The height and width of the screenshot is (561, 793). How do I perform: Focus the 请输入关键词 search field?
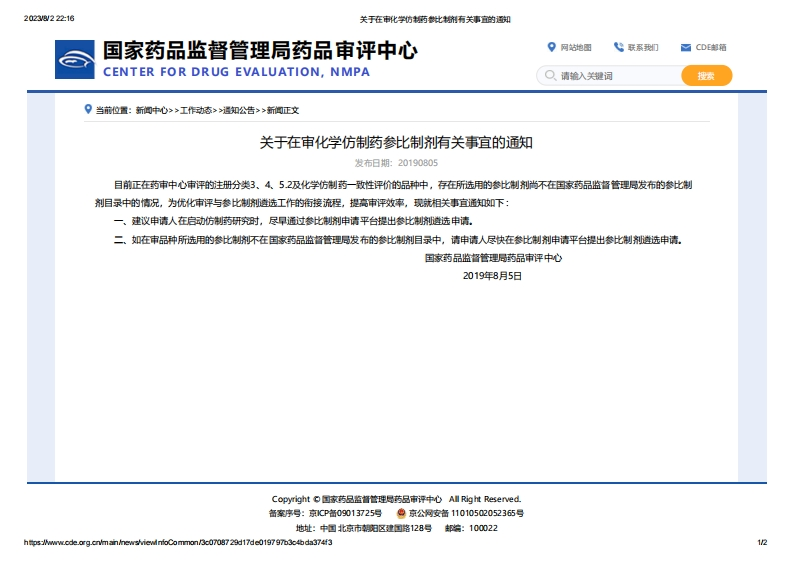coord(615,76)
